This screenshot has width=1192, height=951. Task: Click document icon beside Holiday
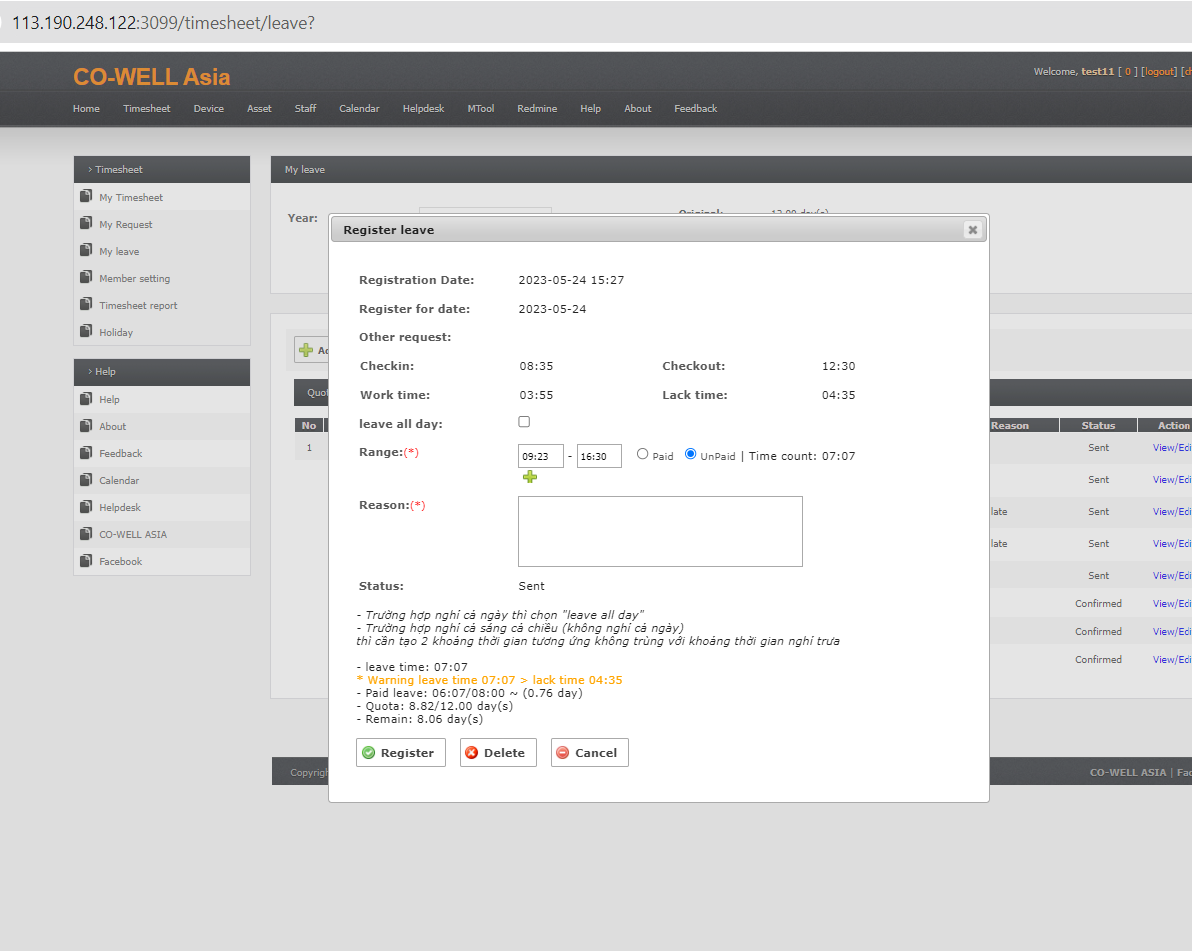pyautogui.click(x=86, y=331)
